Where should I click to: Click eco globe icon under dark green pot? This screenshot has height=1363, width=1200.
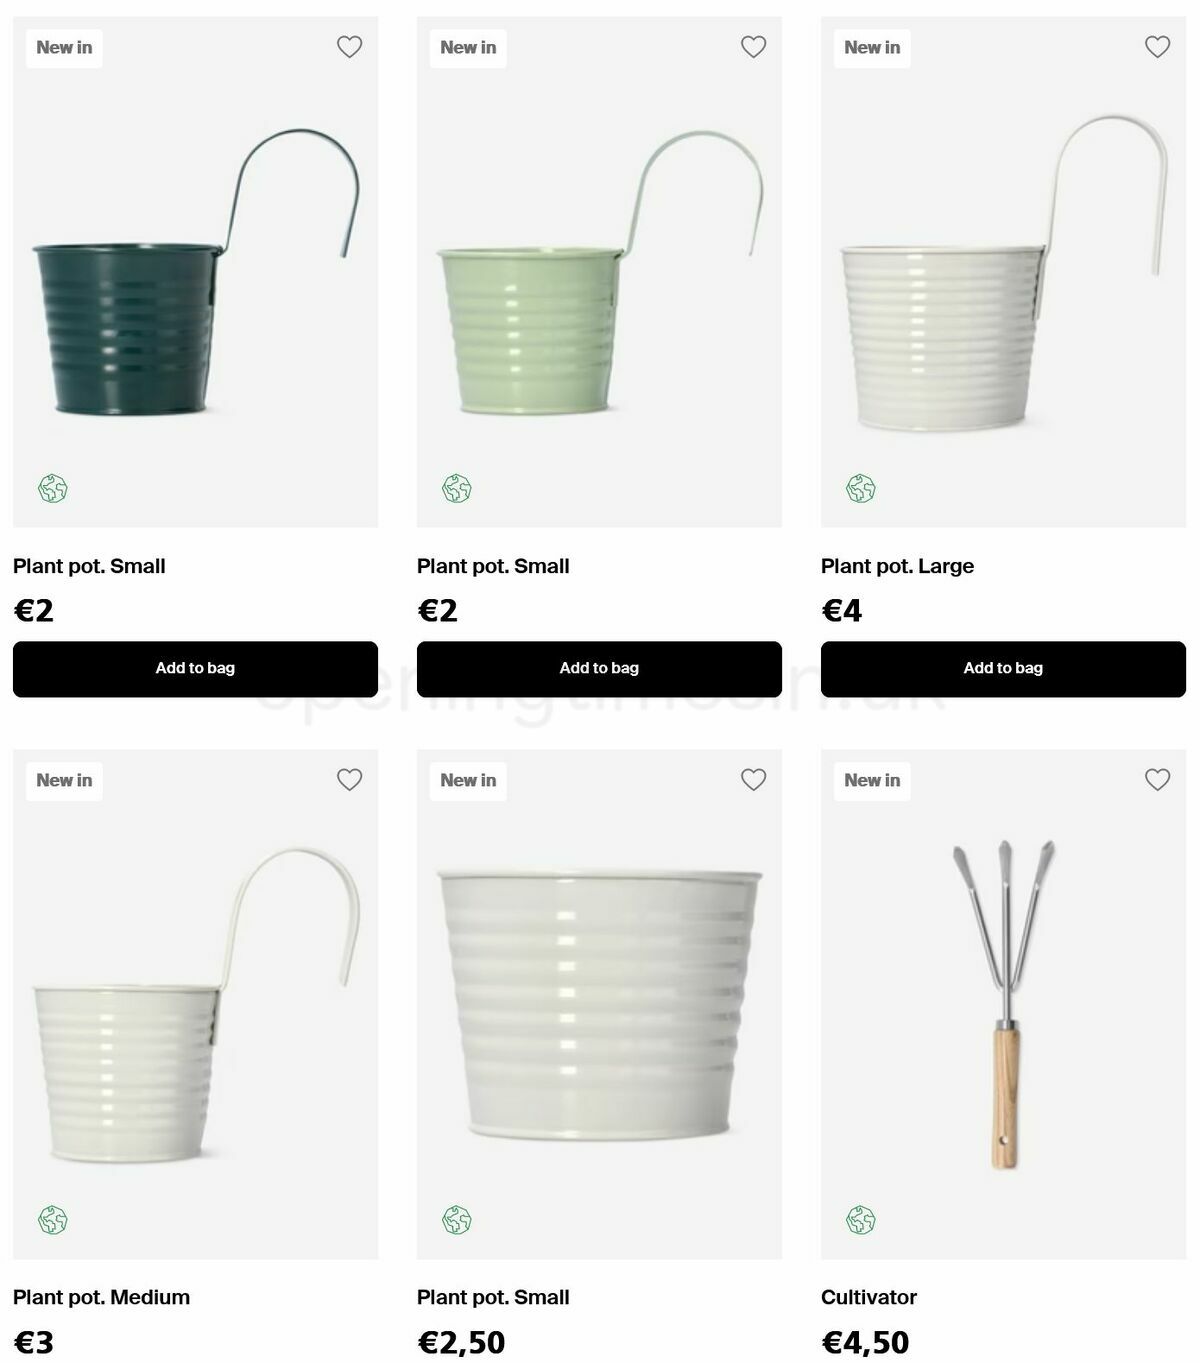tap(53, 489)
